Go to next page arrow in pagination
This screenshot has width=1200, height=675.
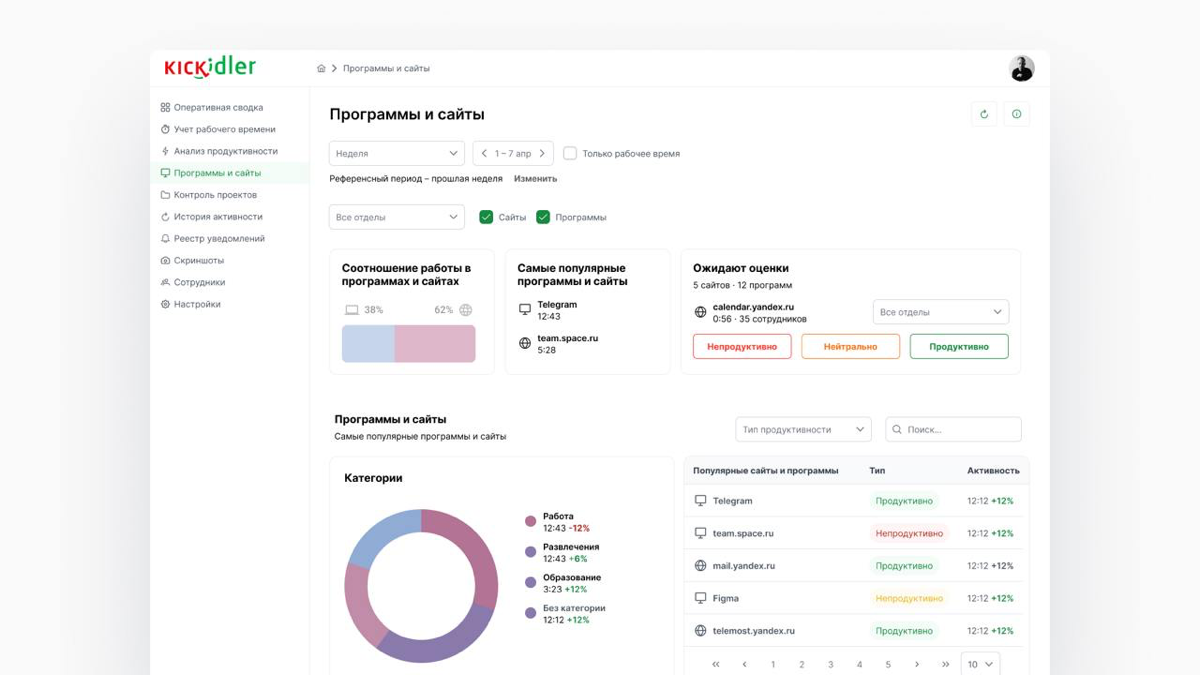tap(917, 664)
